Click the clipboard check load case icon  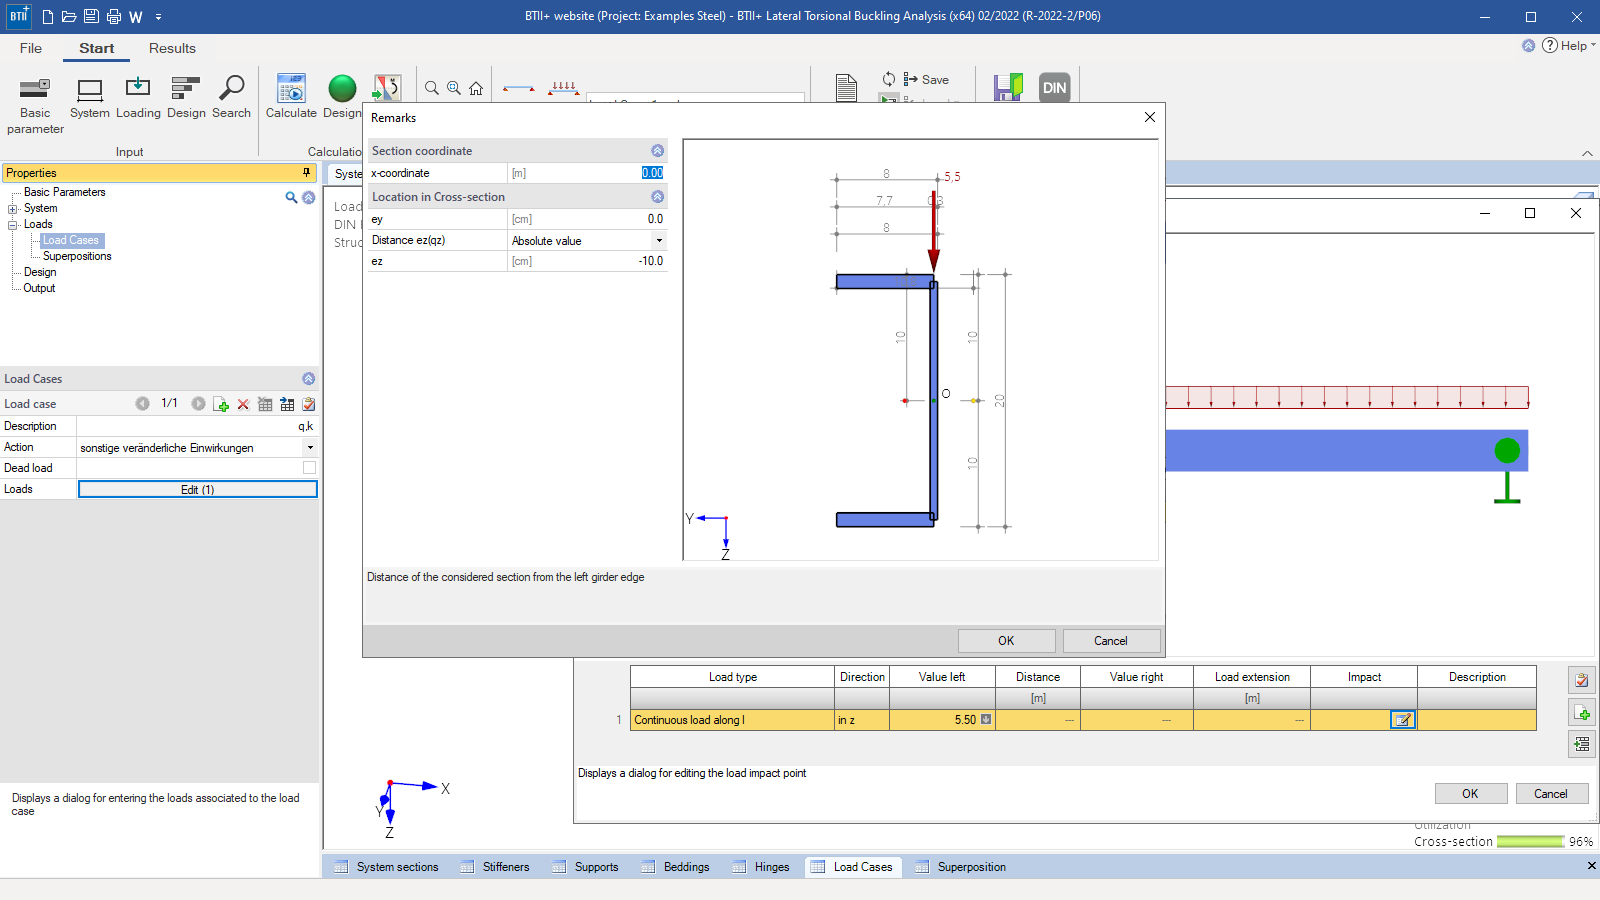pyautogui.click(x=309, y=404)
